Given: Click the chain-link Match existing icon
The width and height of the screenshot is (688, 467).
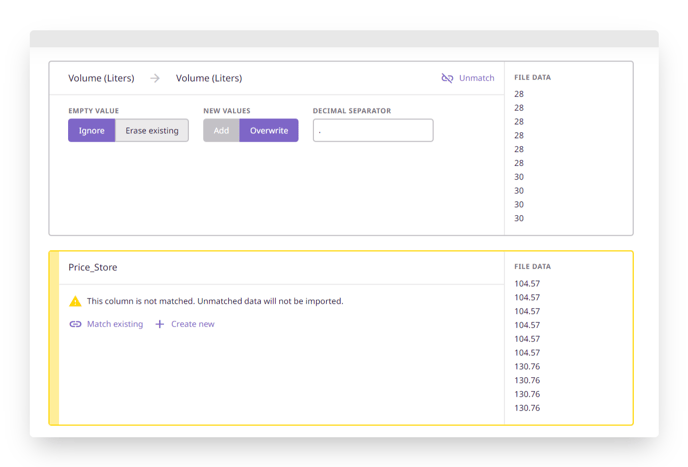Looking at the screenshot, I should (75, 324).
